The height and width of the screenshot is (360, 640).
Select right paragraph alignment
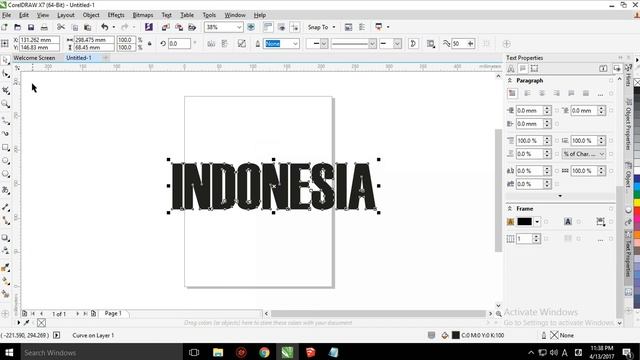click(x=556, y=93)
